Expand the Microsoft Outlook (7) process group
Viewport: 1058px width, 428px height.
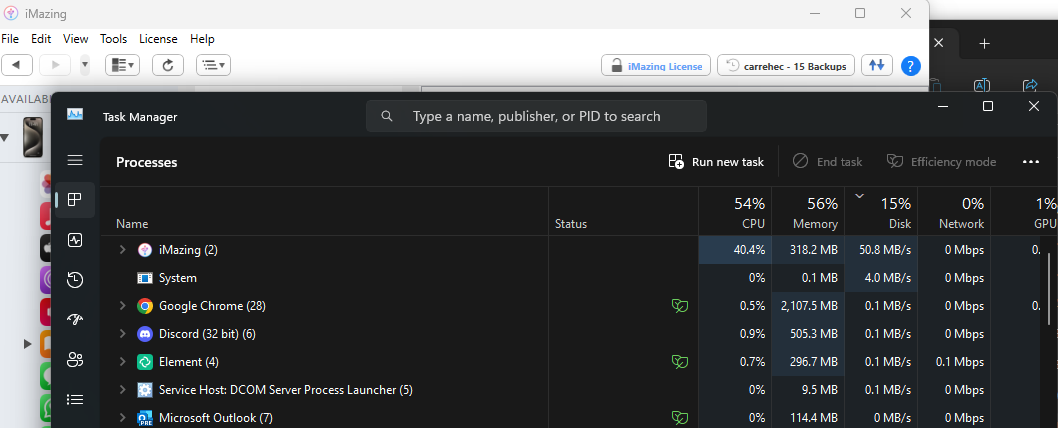[x=122, y=418]
